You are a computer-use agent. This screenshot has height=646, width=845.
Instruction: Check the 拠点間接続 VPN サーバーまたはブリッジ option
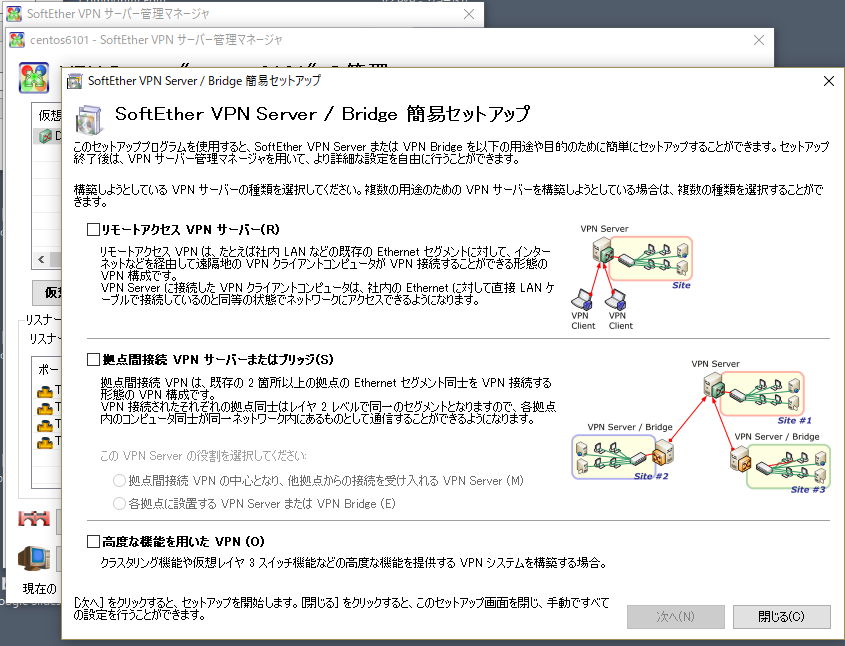tap(94, 359)
